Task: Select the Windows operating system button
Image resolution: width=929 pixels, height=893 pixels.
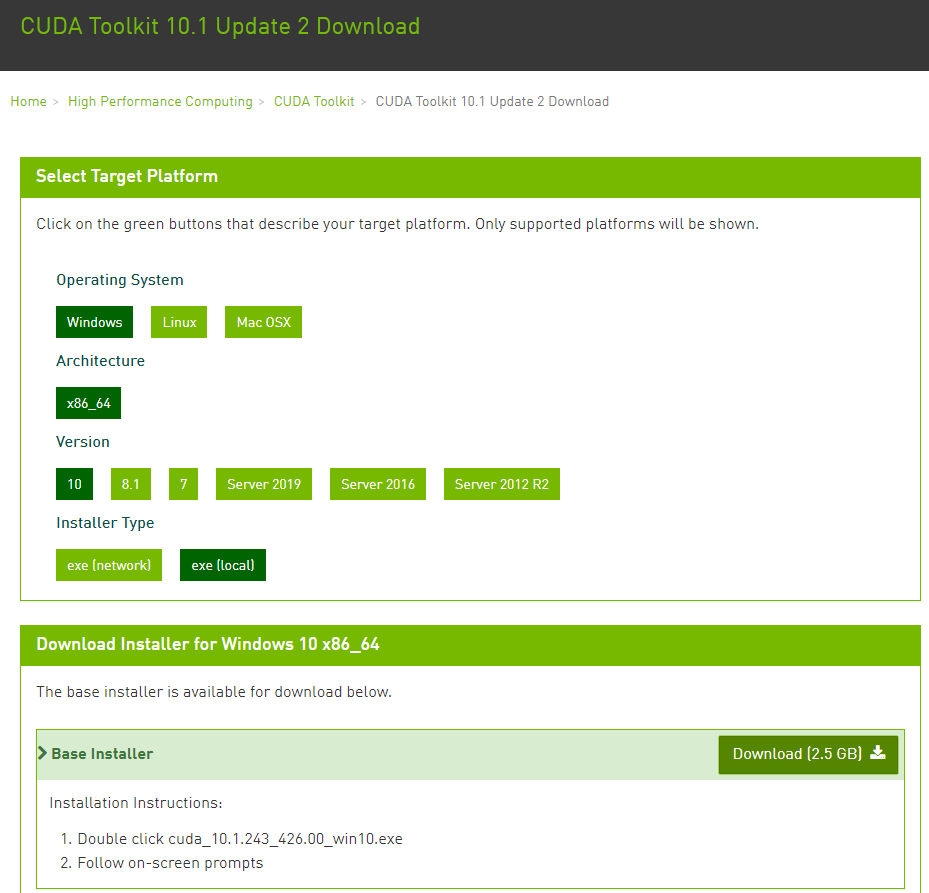Action: tap(94, 322)
